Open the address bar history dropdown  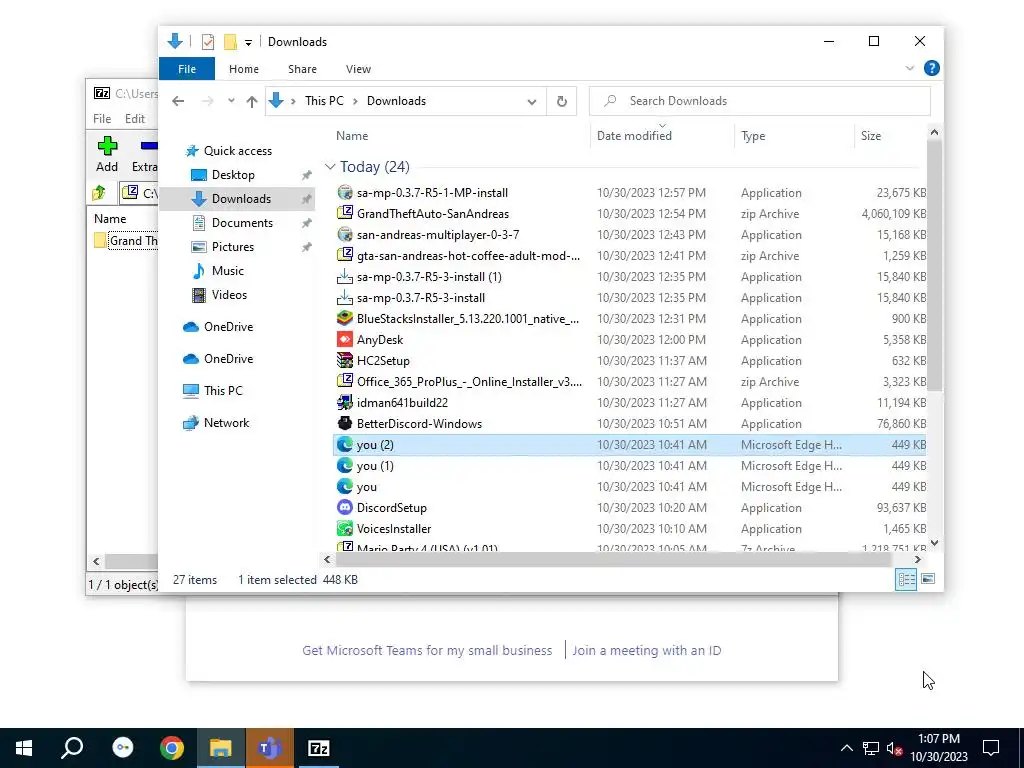(532, 101)
